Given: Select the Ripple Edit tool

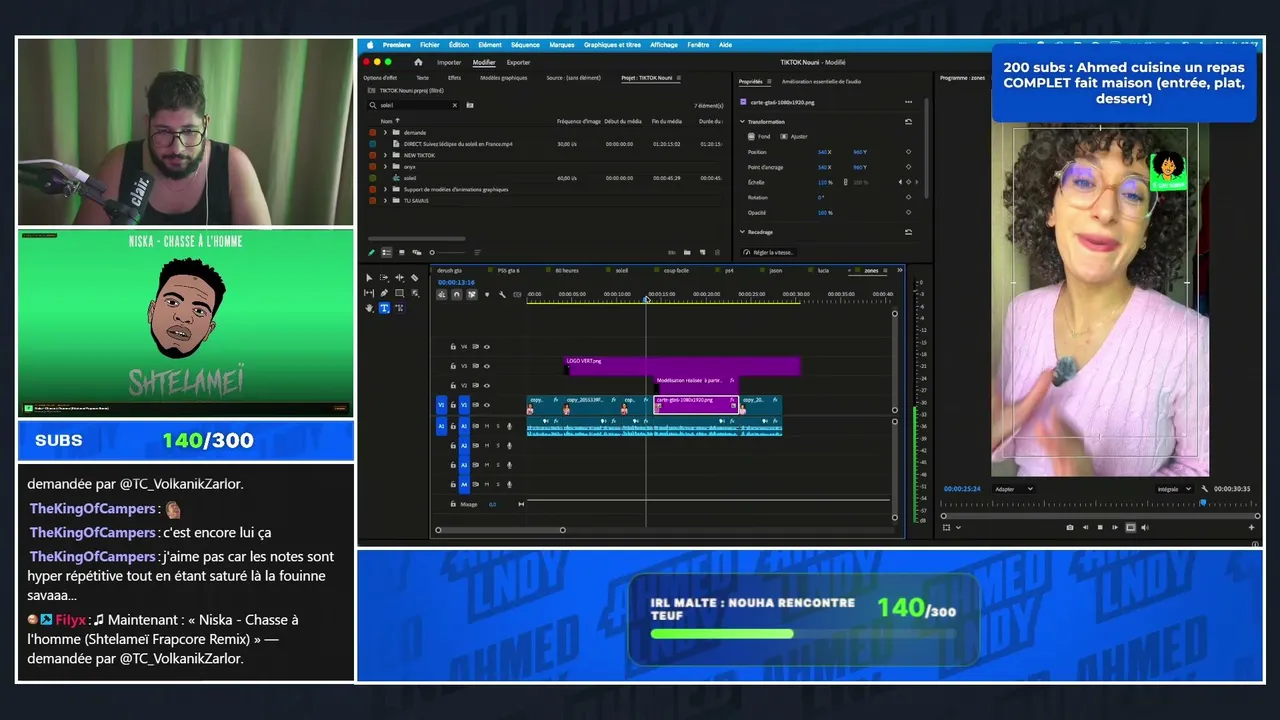Looking at the screenshot, I should pos(399,278).
